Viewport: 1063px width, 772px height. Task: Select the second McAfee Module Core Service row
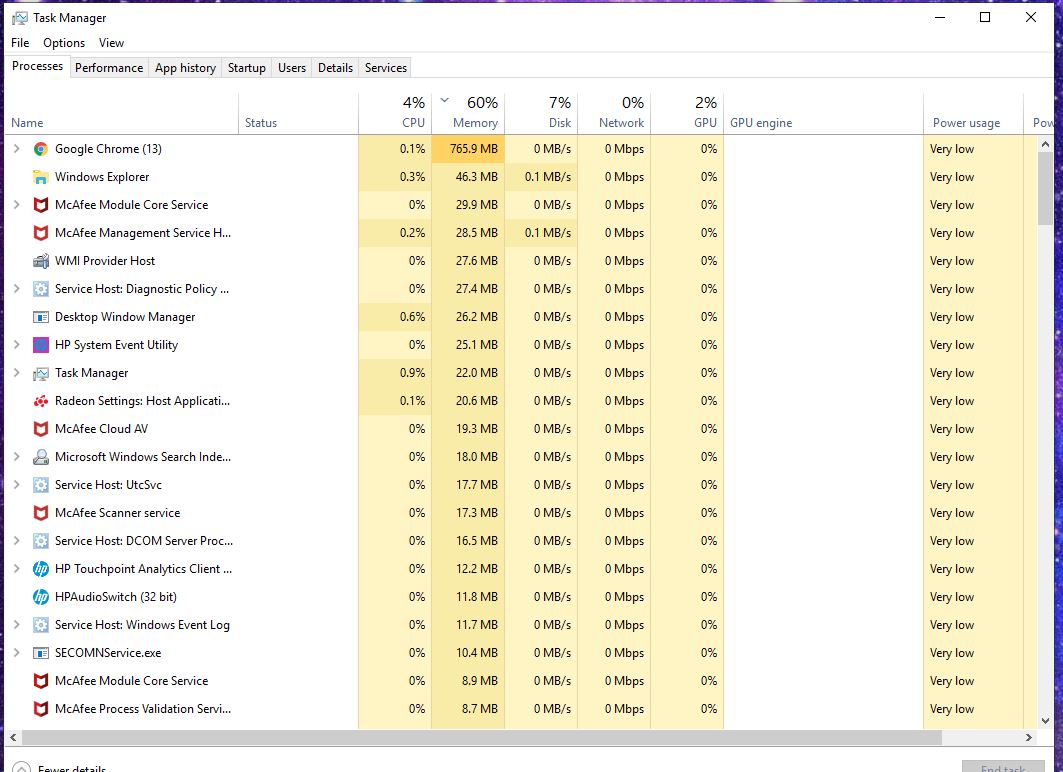[x=521, y=681]
